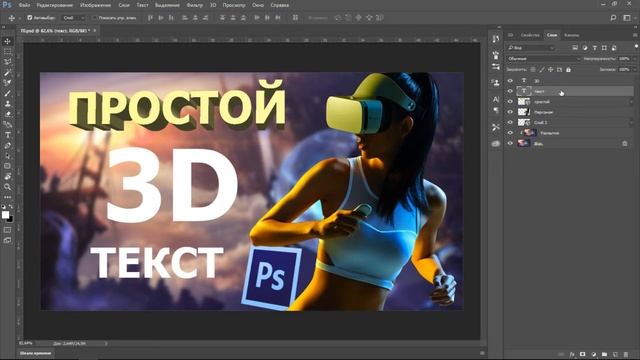
Task: Select the Eraser tool
Action: click(7, 114)
